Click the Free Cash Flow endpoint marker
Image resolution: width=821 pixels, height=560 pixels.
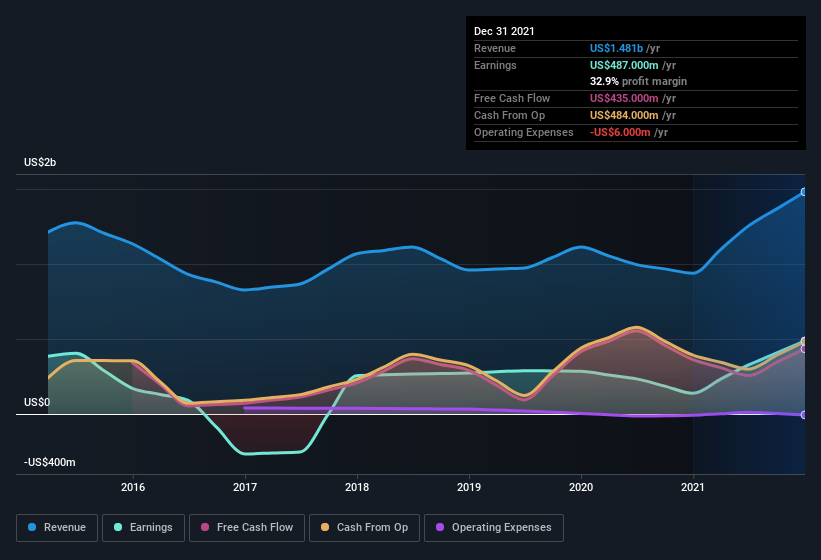pyautogui.click(x=804, y=349)
